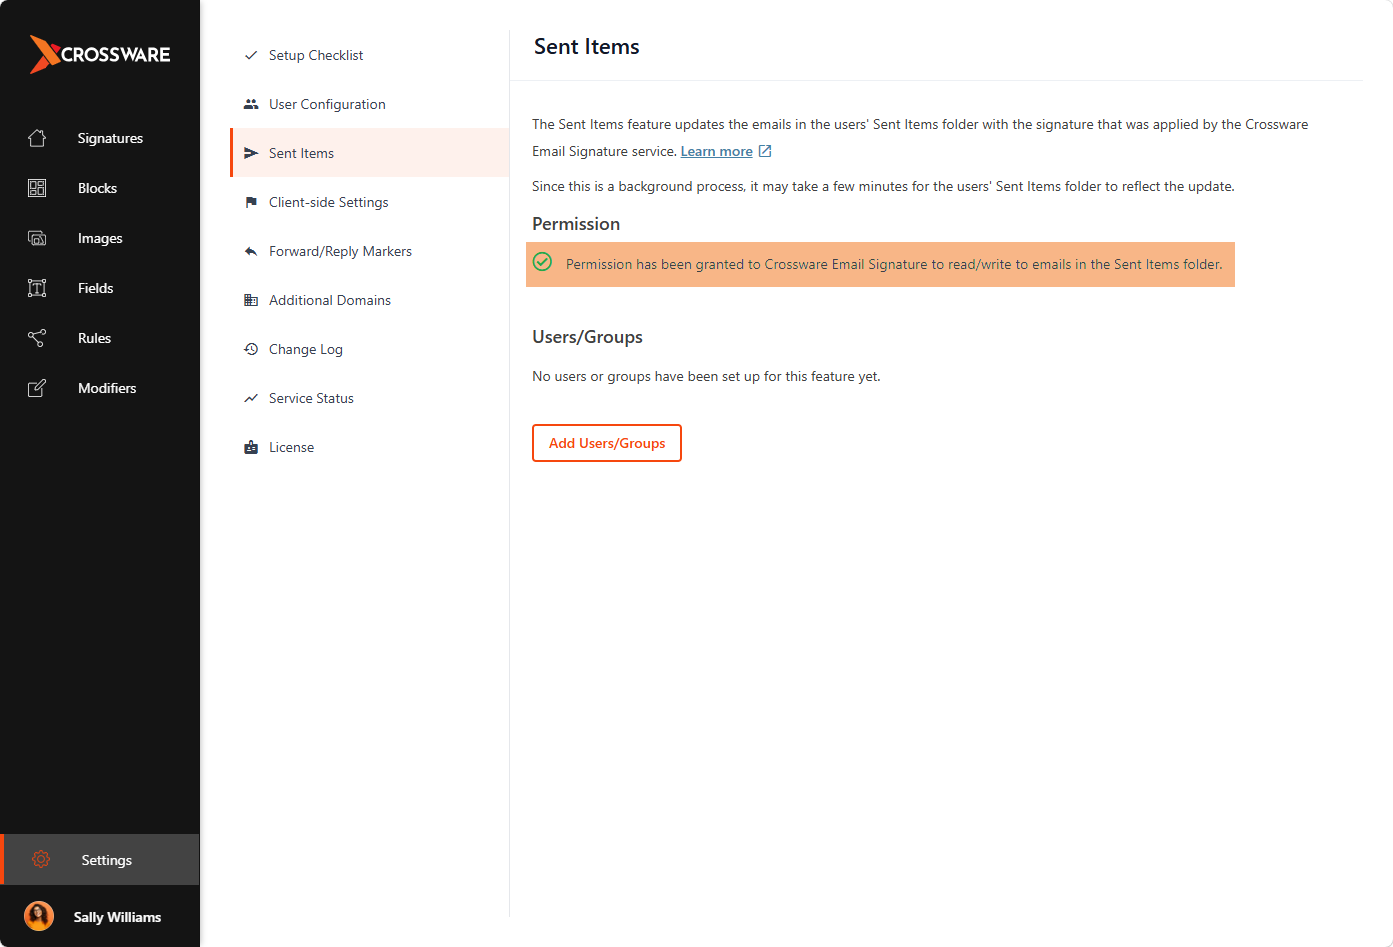Viewport: 1393px width, 947px height.
Task: Click the 'Permission has been granted' message
Action: point(894,264)
